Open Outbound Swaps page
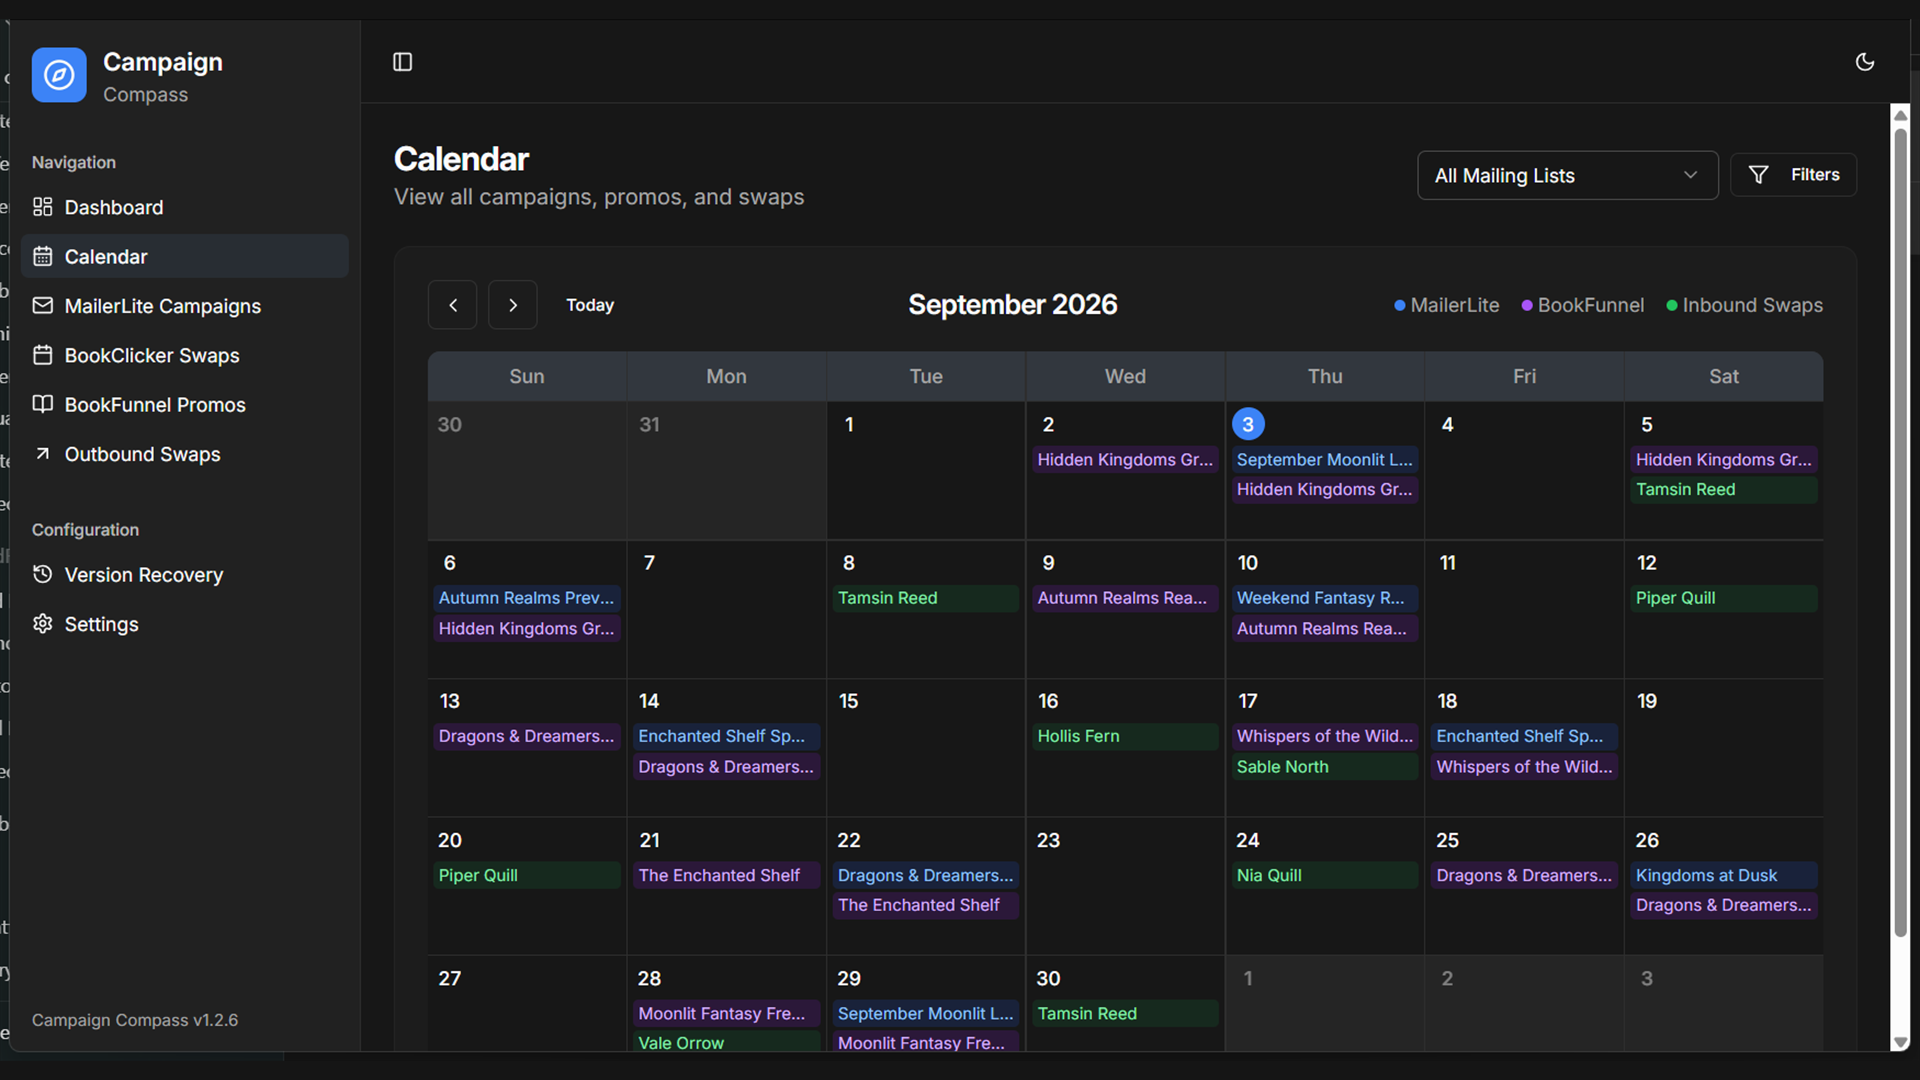Viewport: 1920px width, 1080px height. [185, 454]
